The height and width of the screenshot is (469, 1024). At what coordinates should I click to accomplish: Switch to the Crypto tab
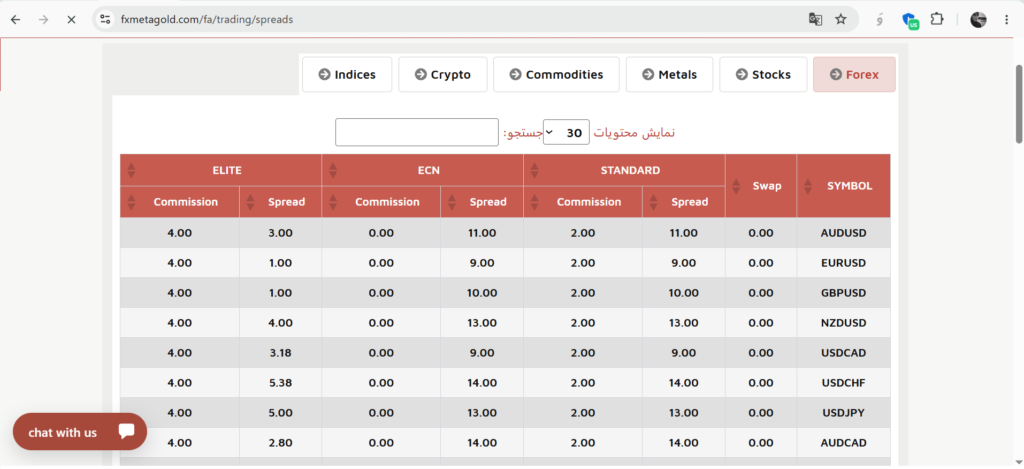click(x=442, y=74)
